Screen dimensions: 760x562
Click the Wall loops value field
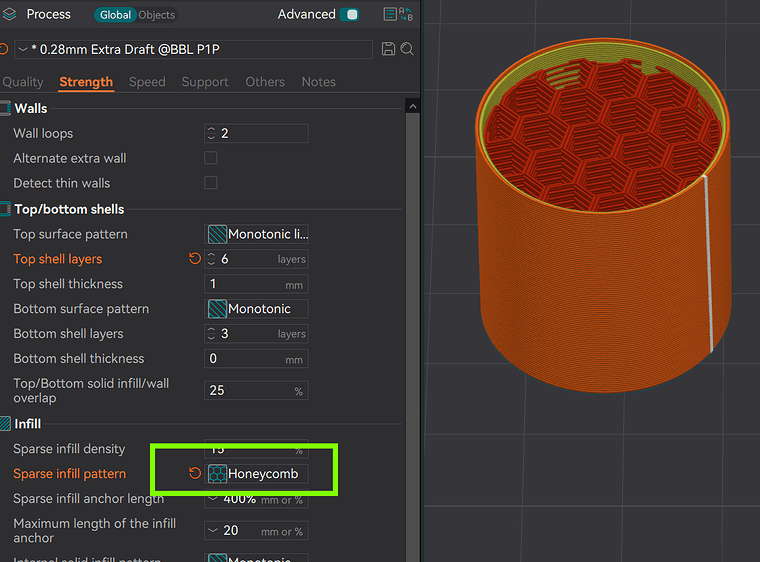coord(256,133)
